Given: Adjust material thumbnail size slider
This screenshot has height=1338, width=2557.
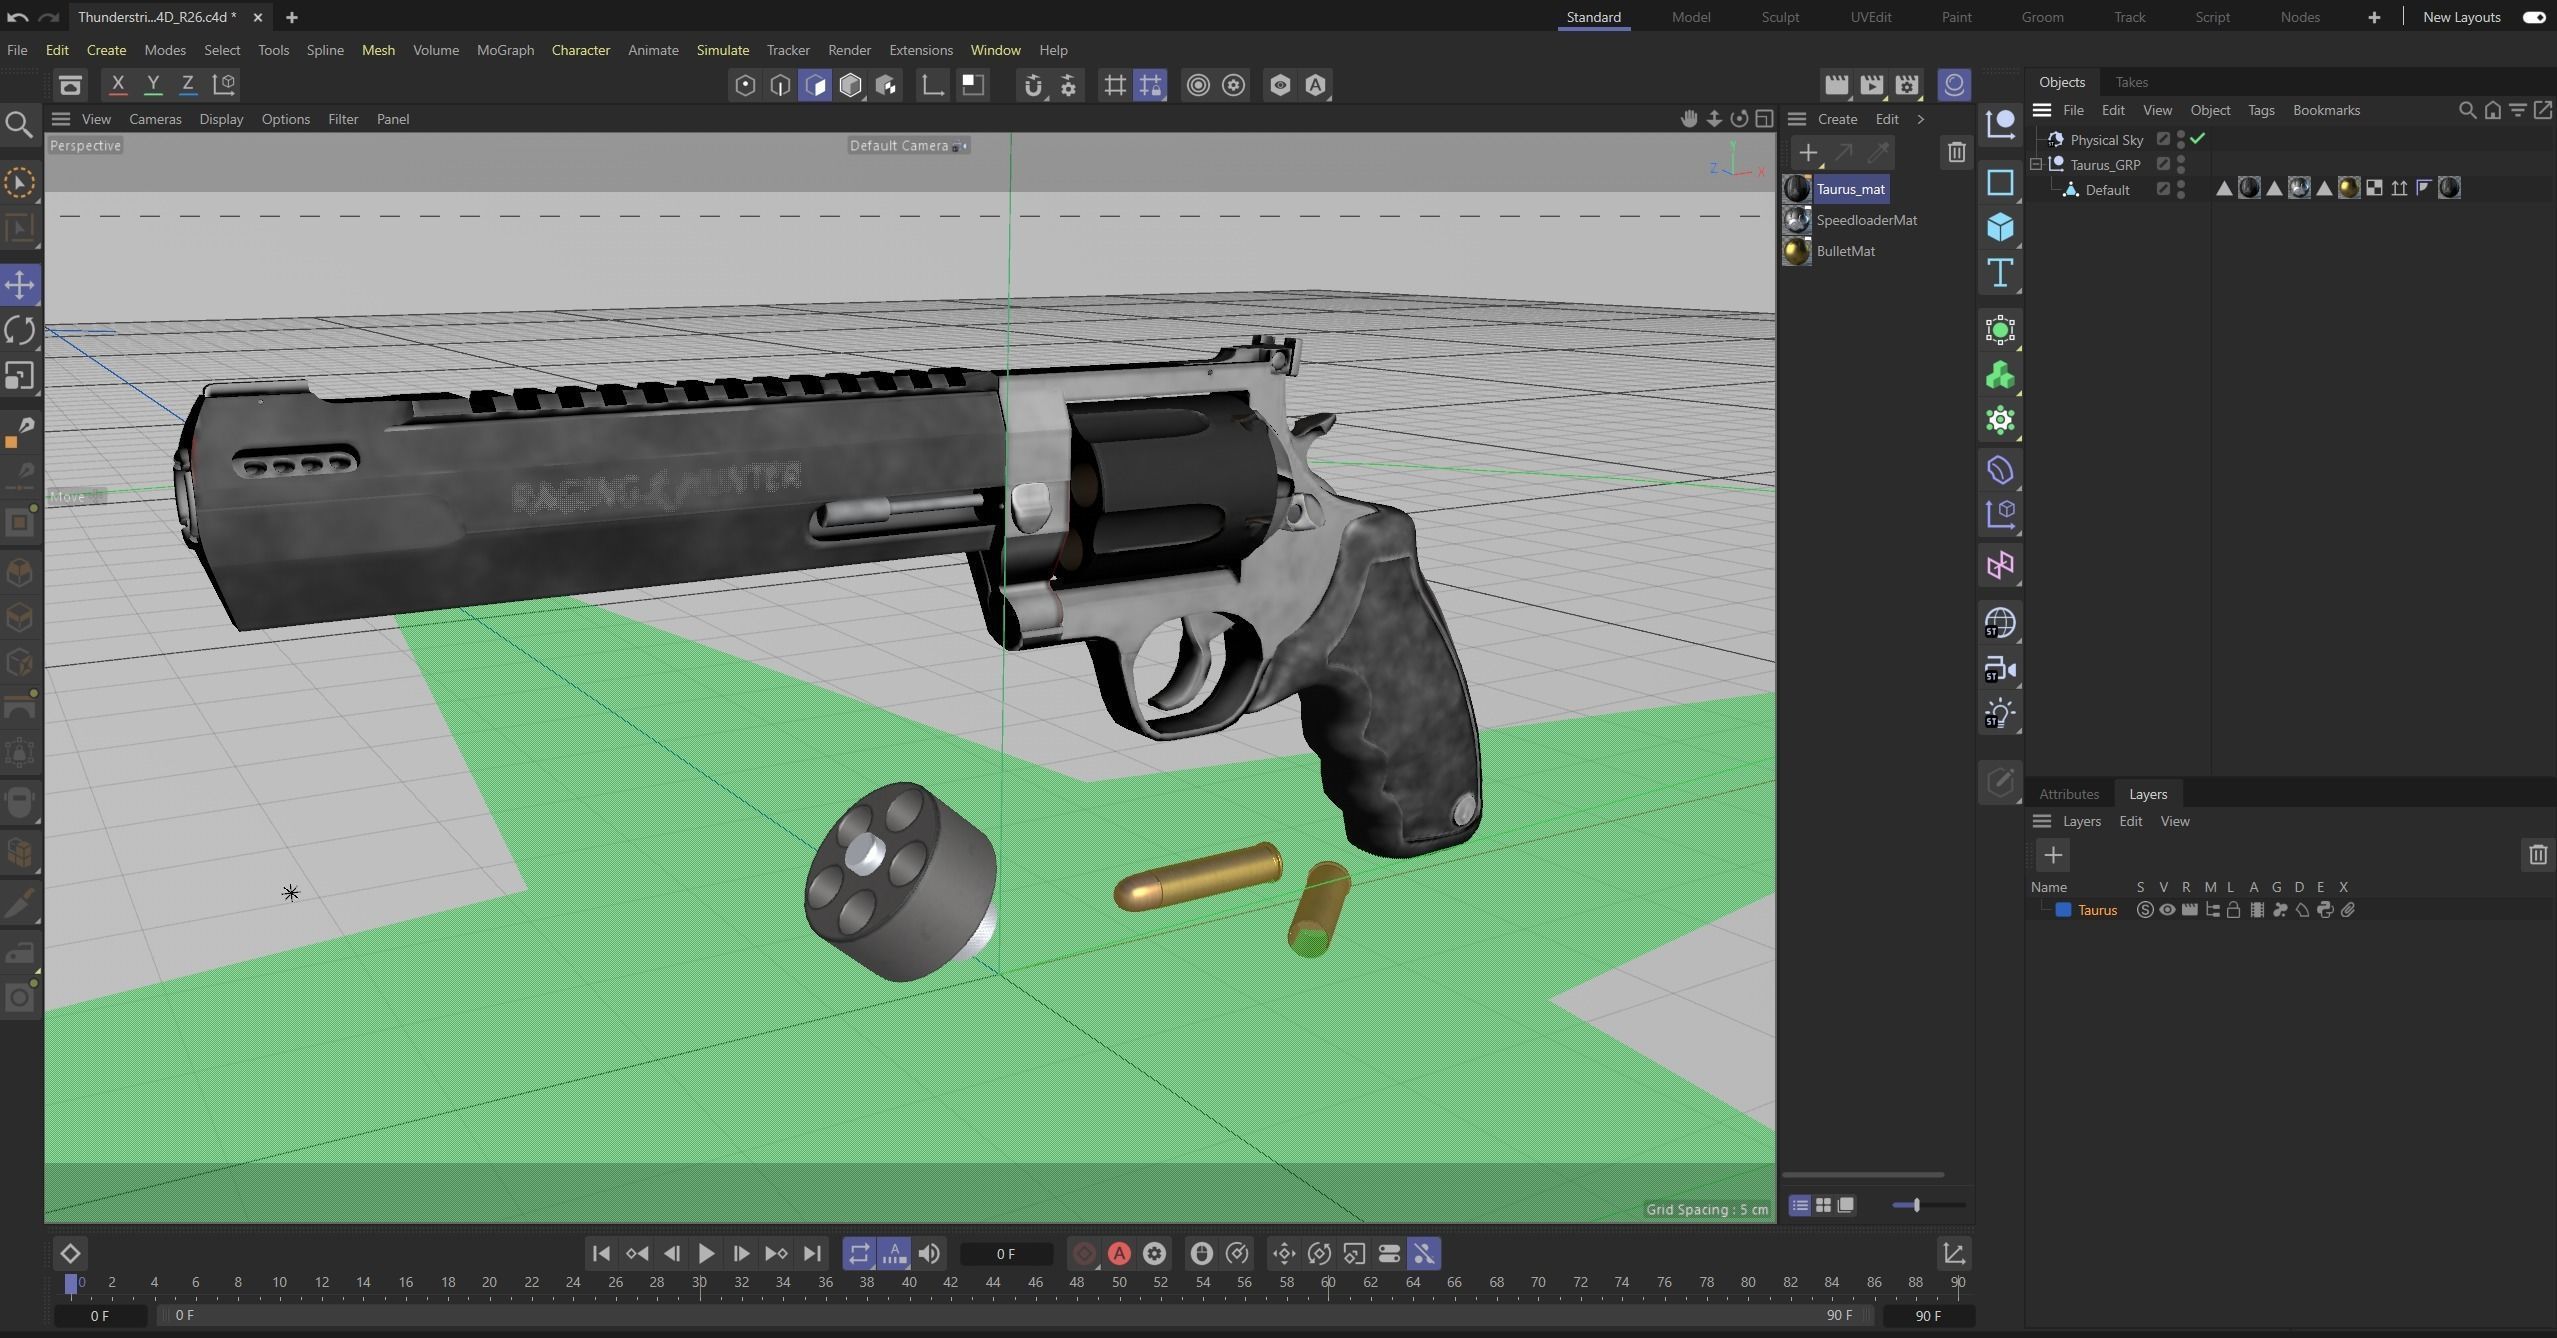Looking at the screenshot, I should [1927, 1205].
